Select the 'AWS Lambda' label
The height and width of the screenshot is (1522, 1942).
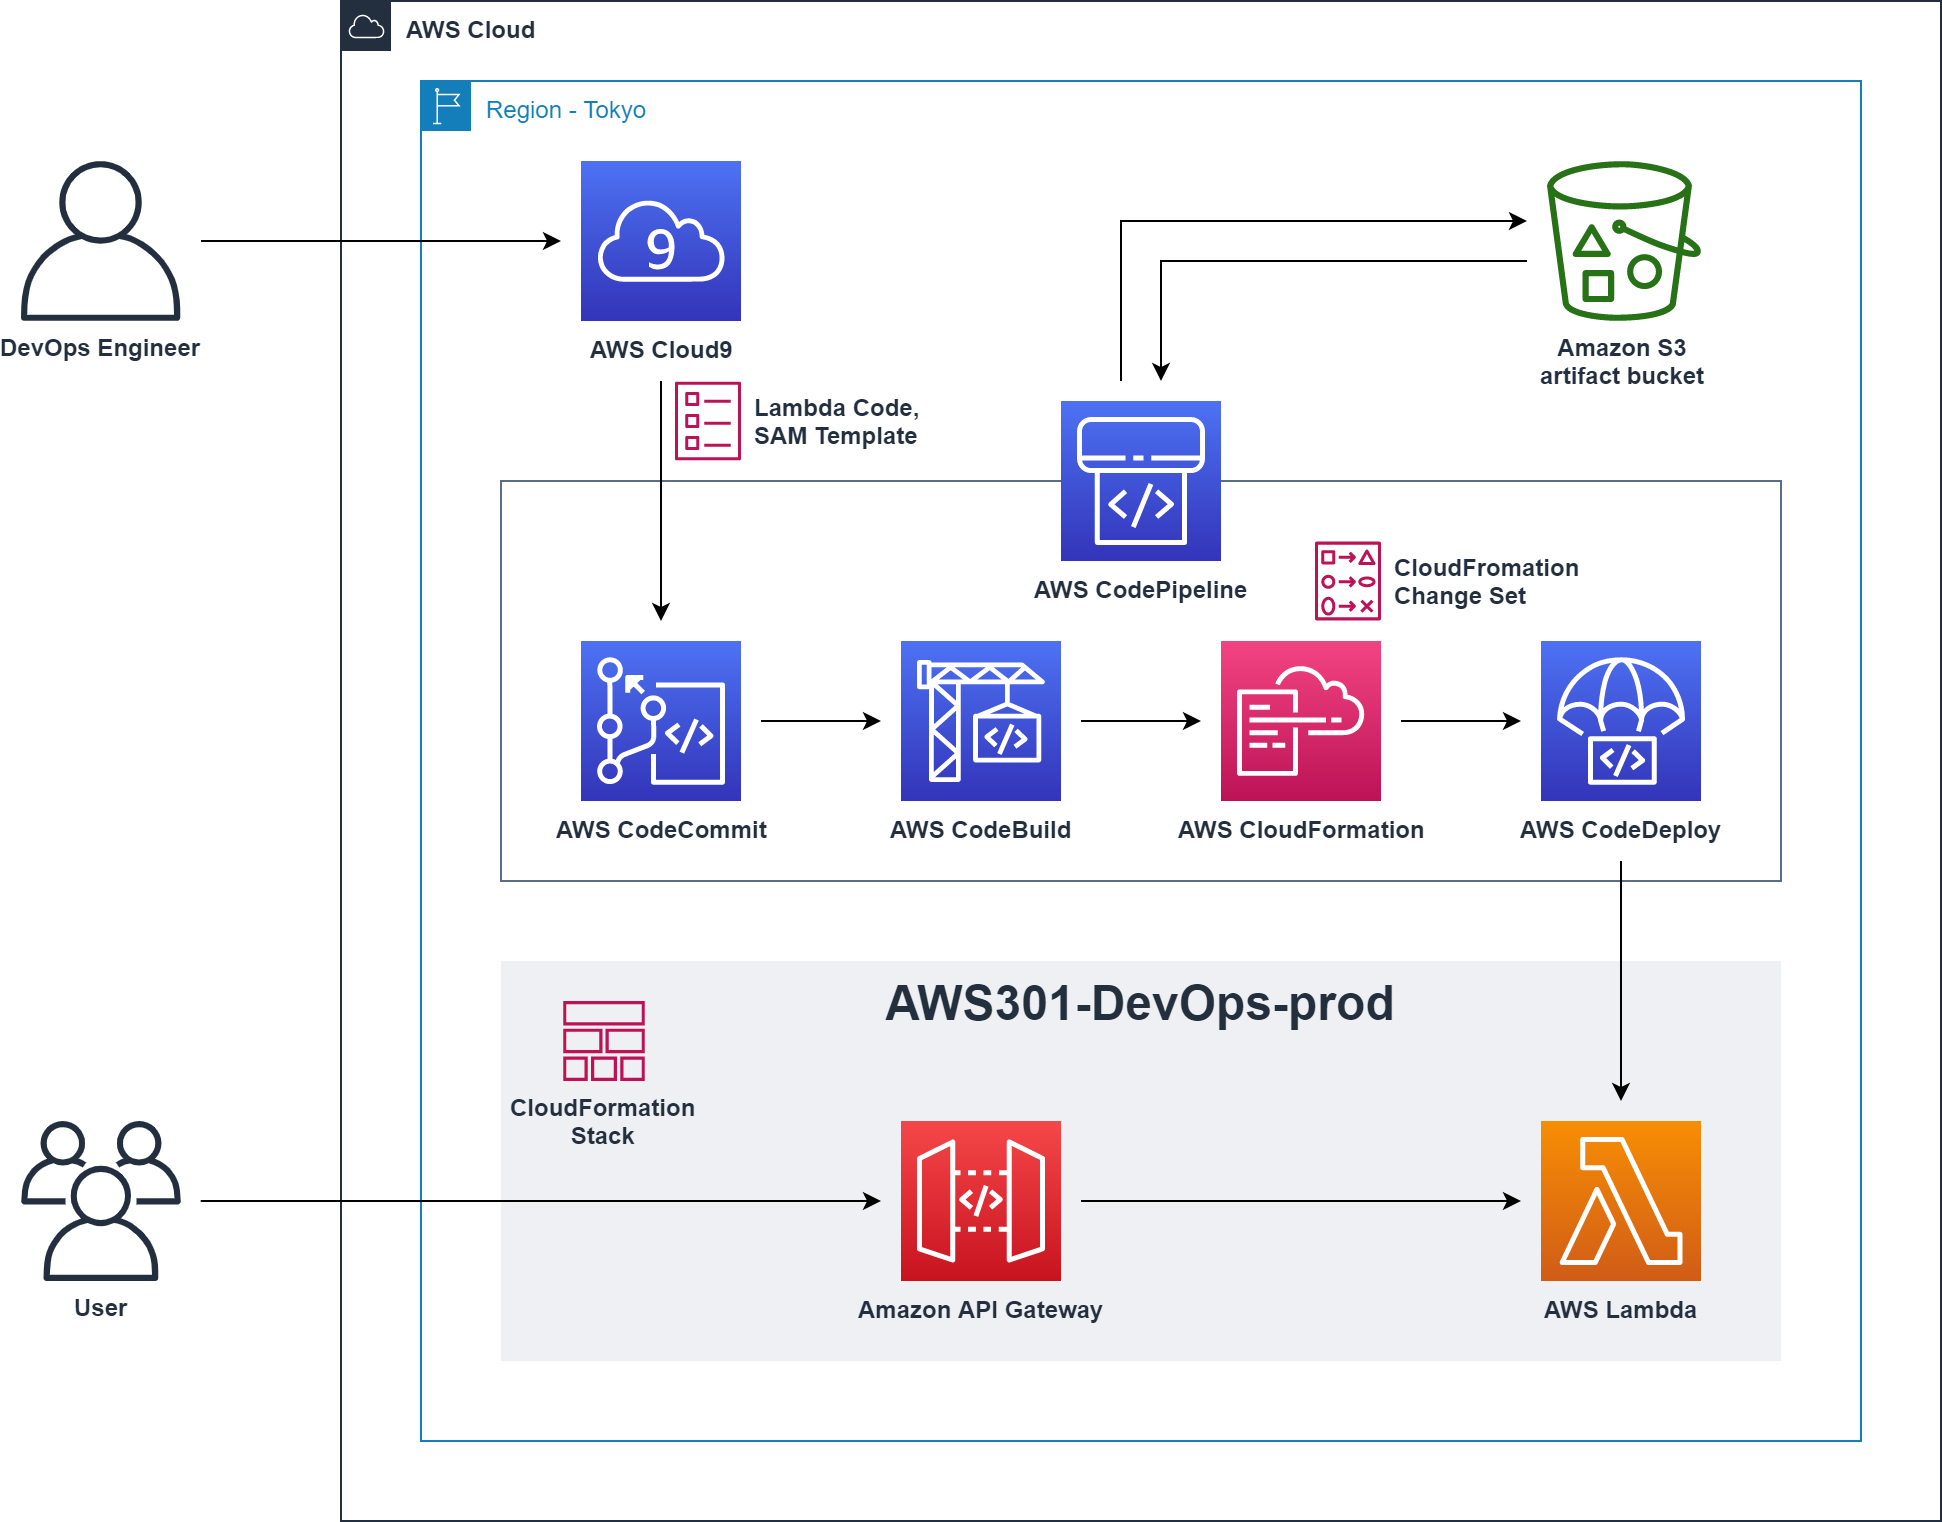click(1620, 1310)
